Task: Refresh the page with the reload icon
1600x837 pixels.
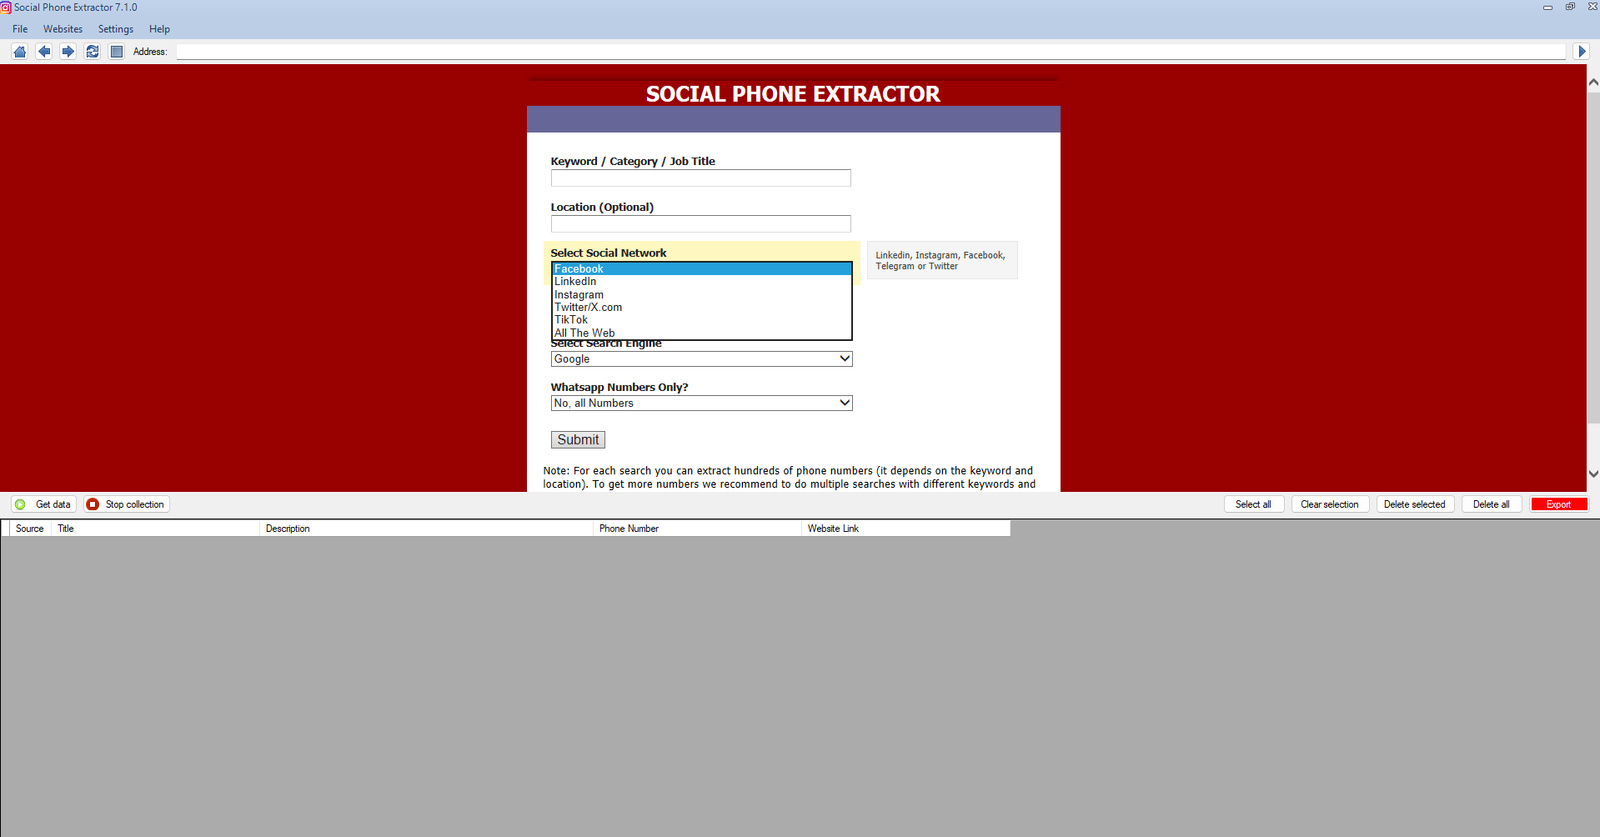Action: [92, 51]
